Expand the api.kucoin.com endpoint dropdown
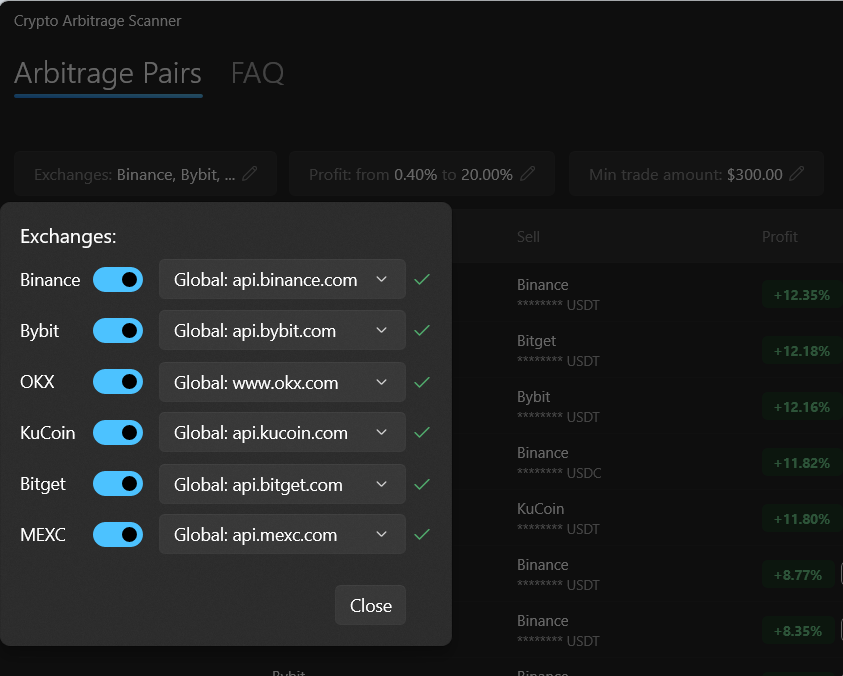 pos(282,432)
